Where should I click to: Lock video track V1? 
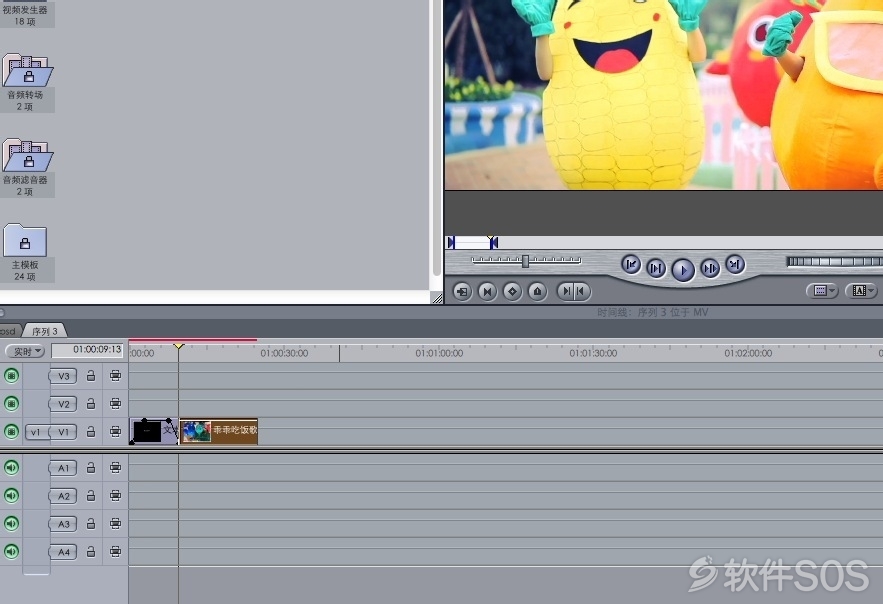91,432
